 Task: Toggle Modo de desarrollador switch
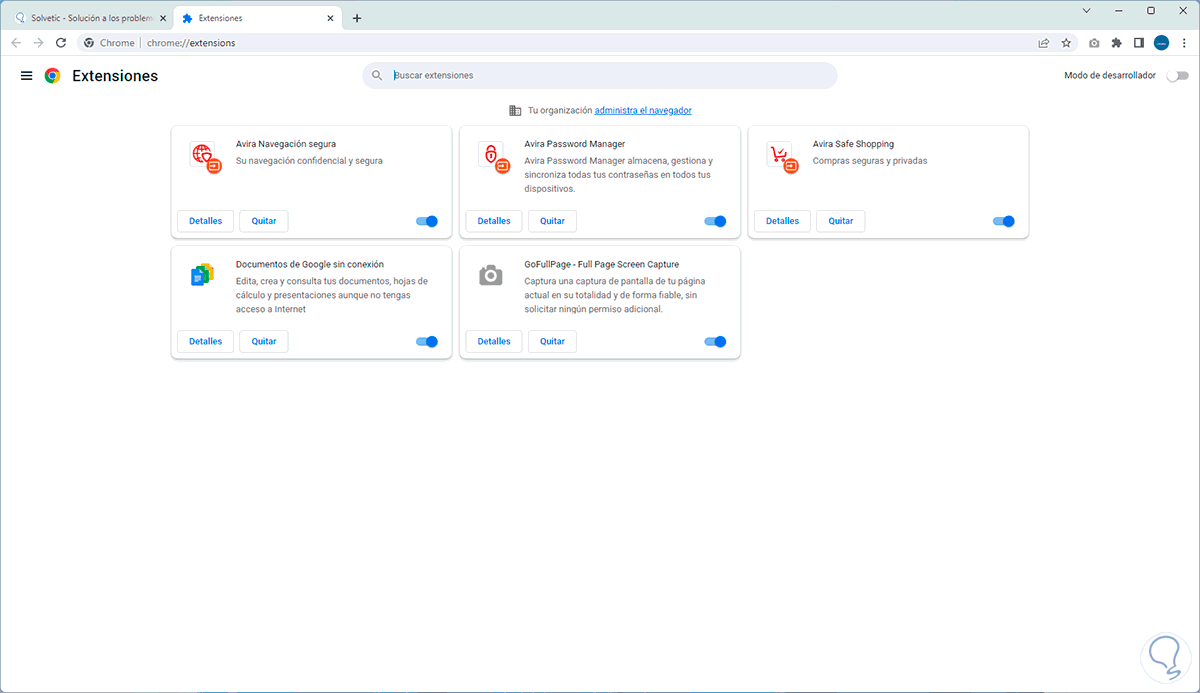click(x=1178, y=76)
